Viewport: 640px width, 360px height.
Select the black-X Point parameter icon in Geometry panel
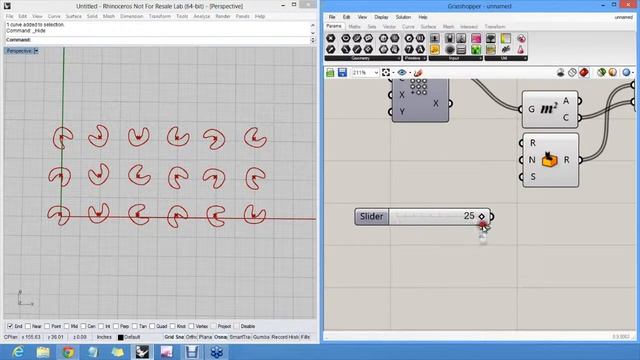331,38
